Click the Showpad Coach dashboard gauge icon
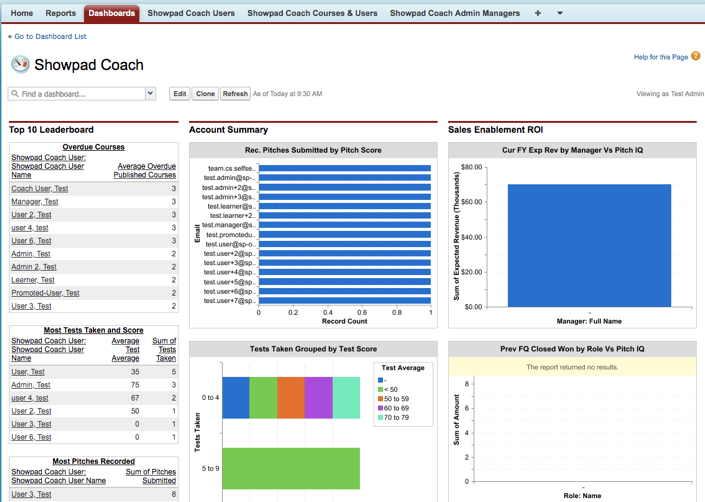Viewport: 705px width, 502px height. pos(20,64)
